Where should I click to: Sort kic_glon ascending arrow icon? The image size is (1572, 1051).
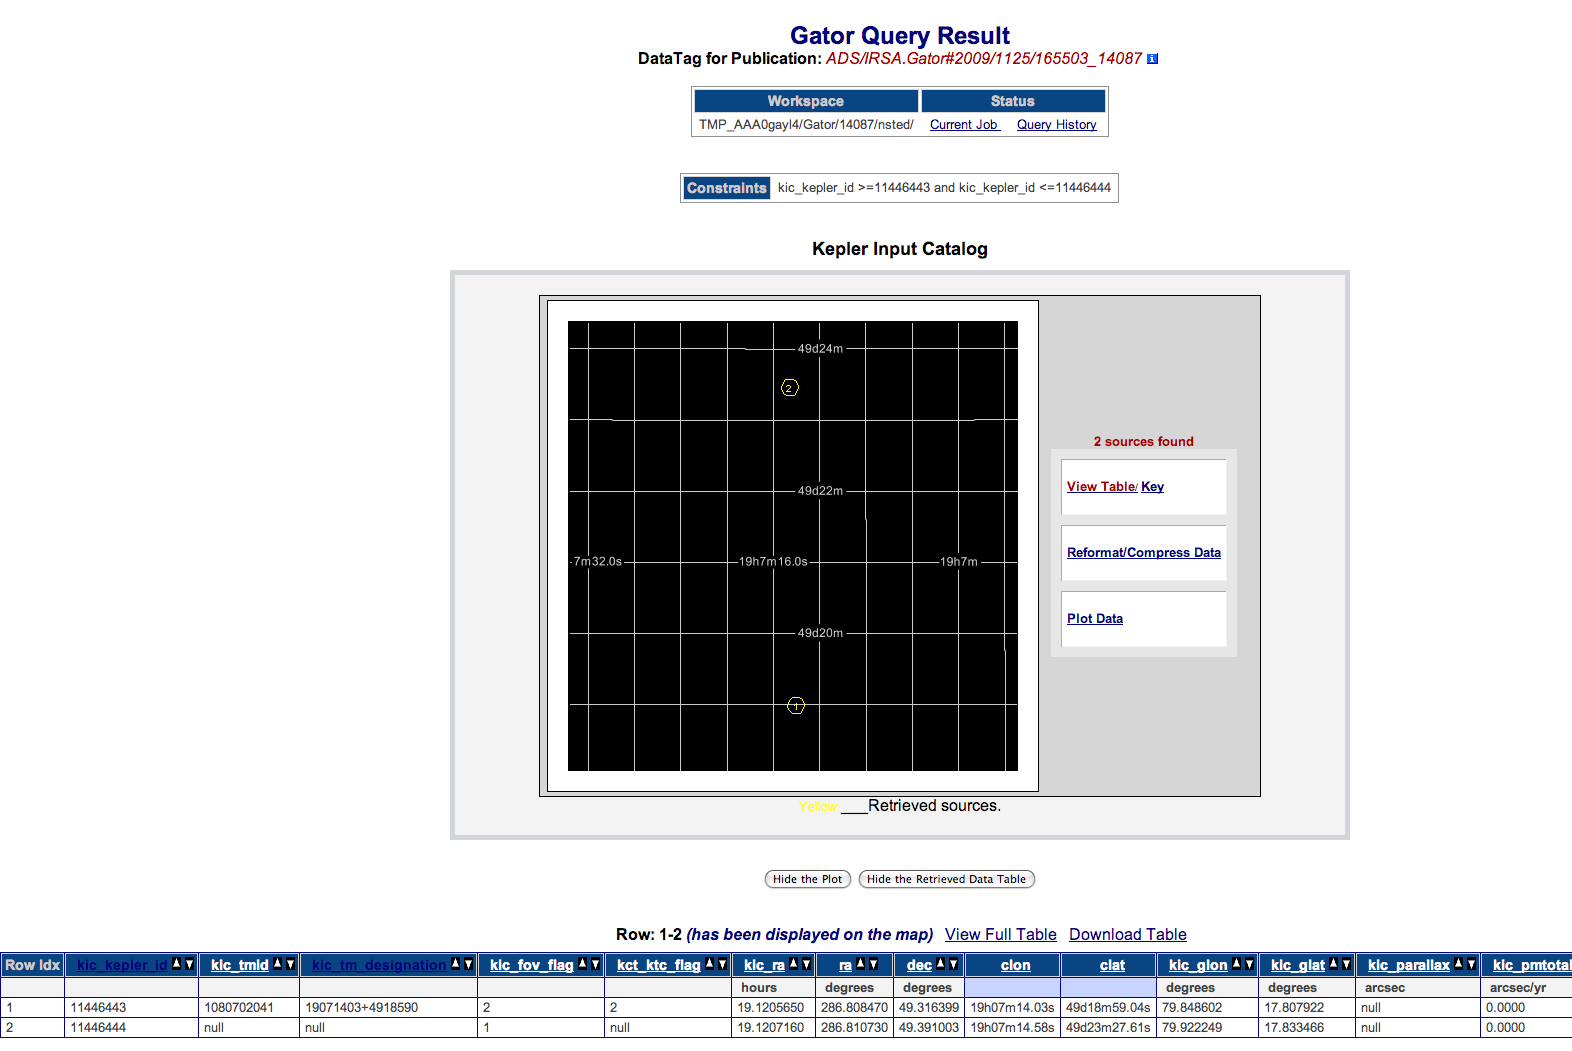[x=1237, y=964]
